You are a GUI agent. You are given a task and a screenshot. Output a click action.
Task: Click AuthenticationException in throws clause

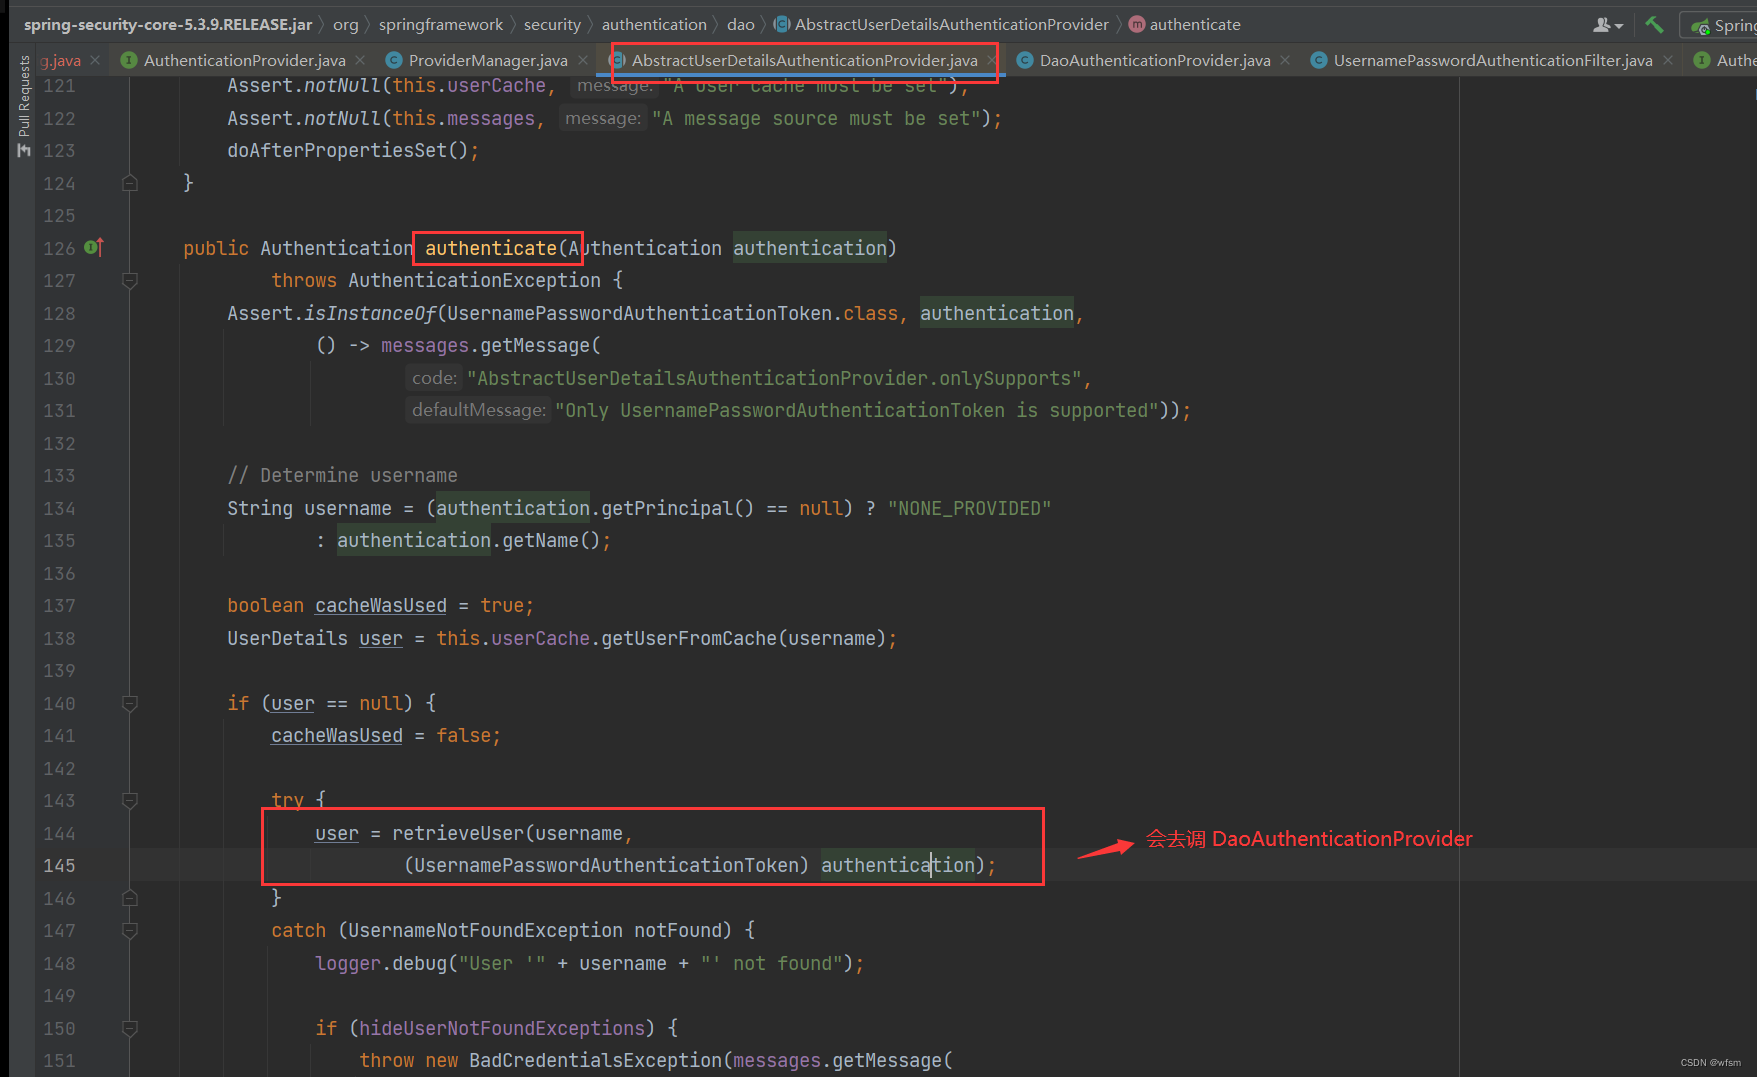coord(475,280)
